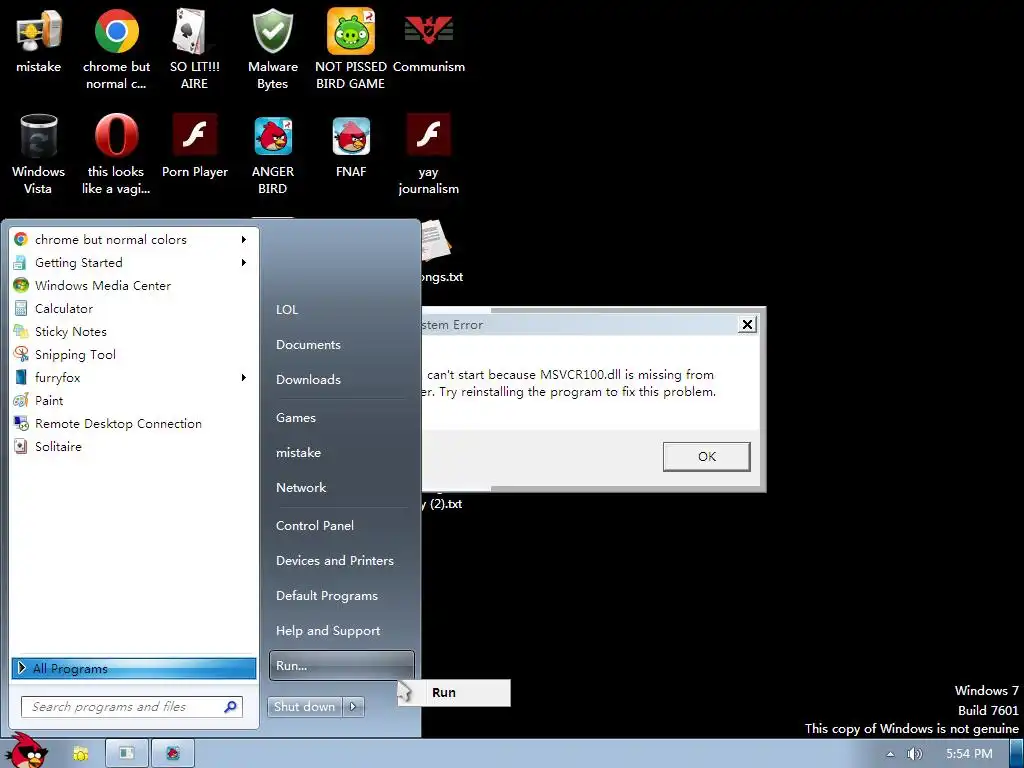This screenshot has width=1024, height=768.
Task: Open Default Programs
Action: pyautogui.click(x=327, y=596)
